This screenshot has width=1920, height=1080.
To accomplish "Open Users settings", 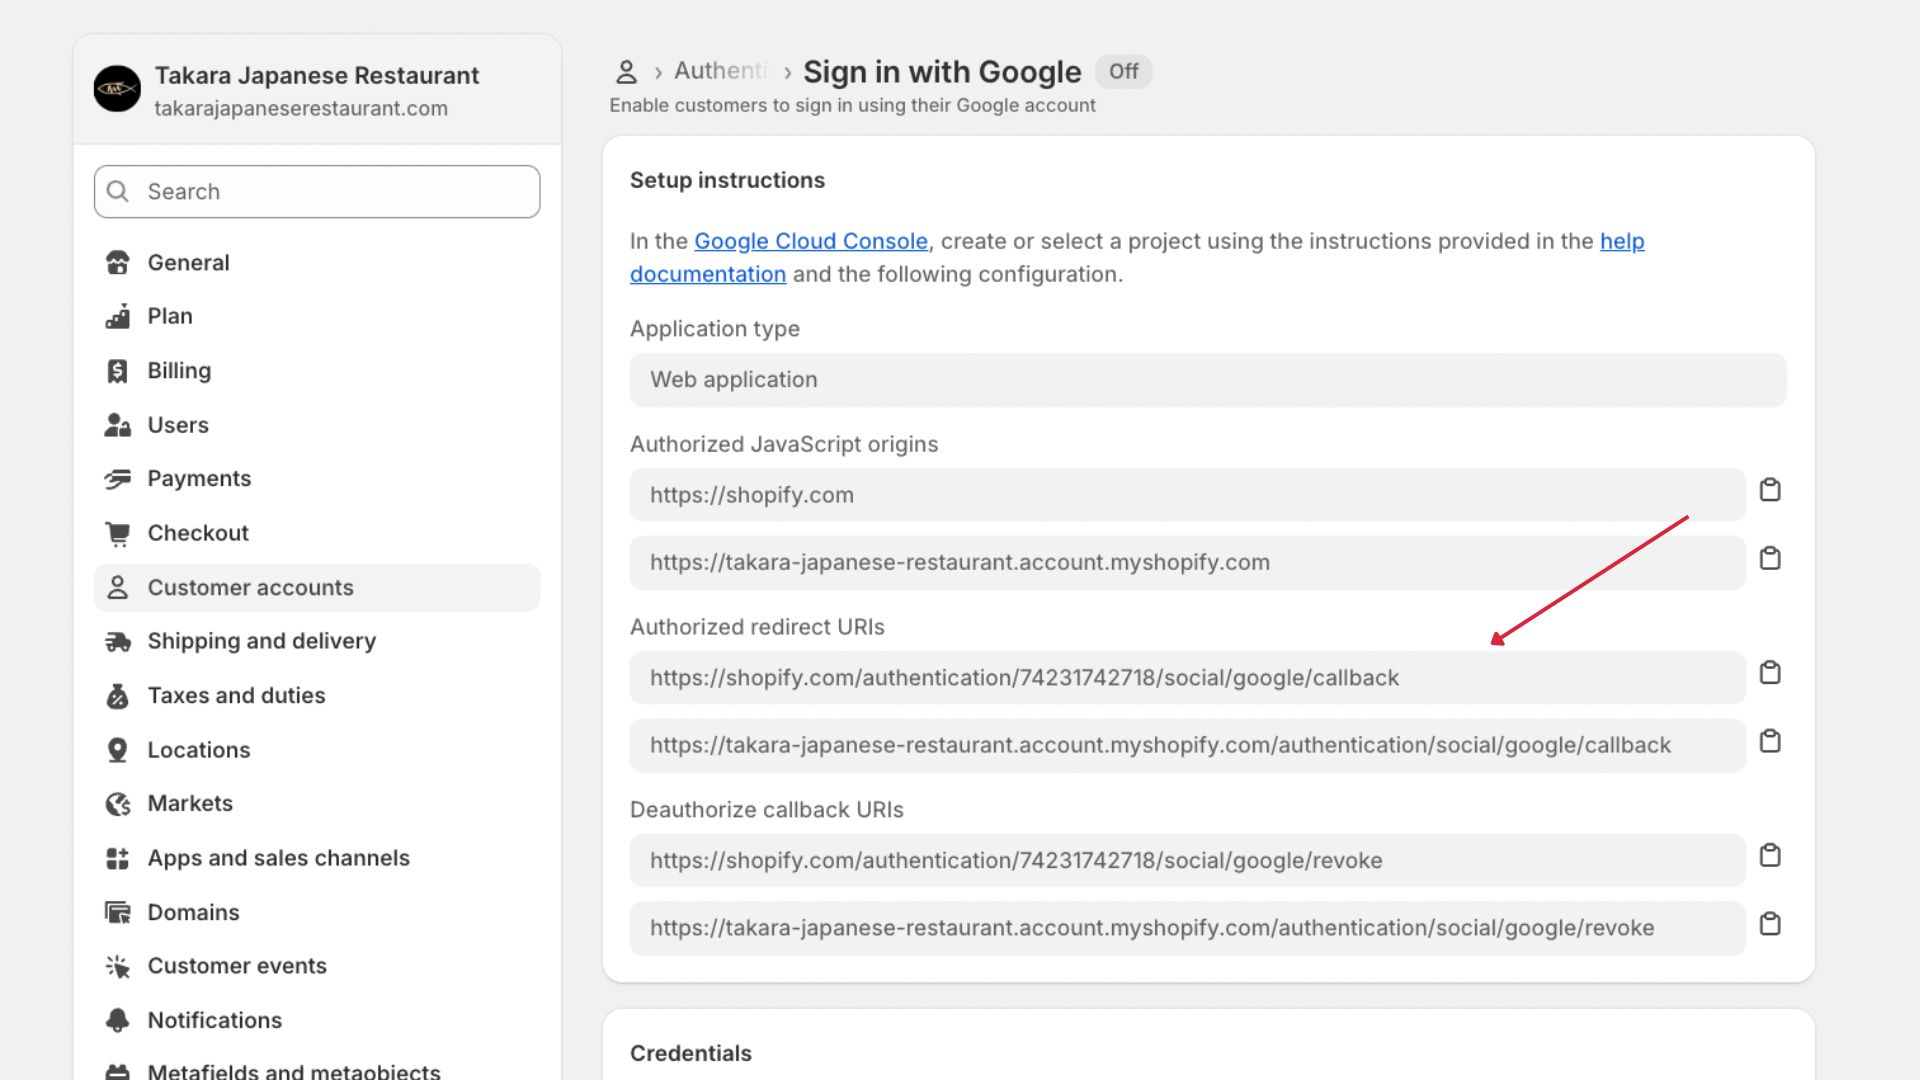I will pos(317,425).
